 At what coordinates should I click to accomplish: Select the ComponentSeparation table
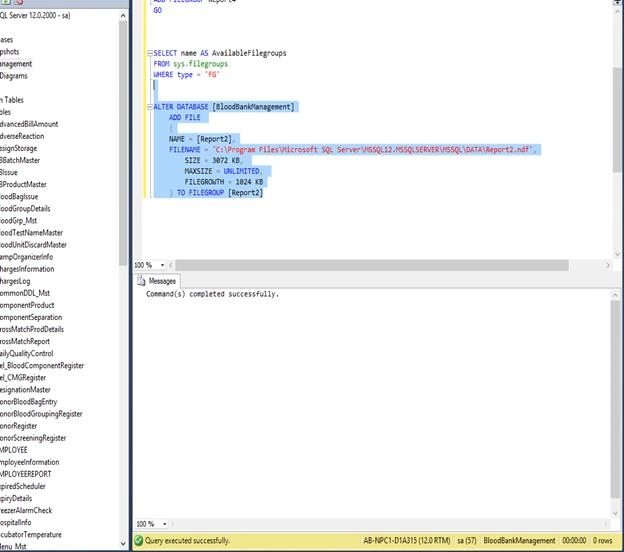31,317
